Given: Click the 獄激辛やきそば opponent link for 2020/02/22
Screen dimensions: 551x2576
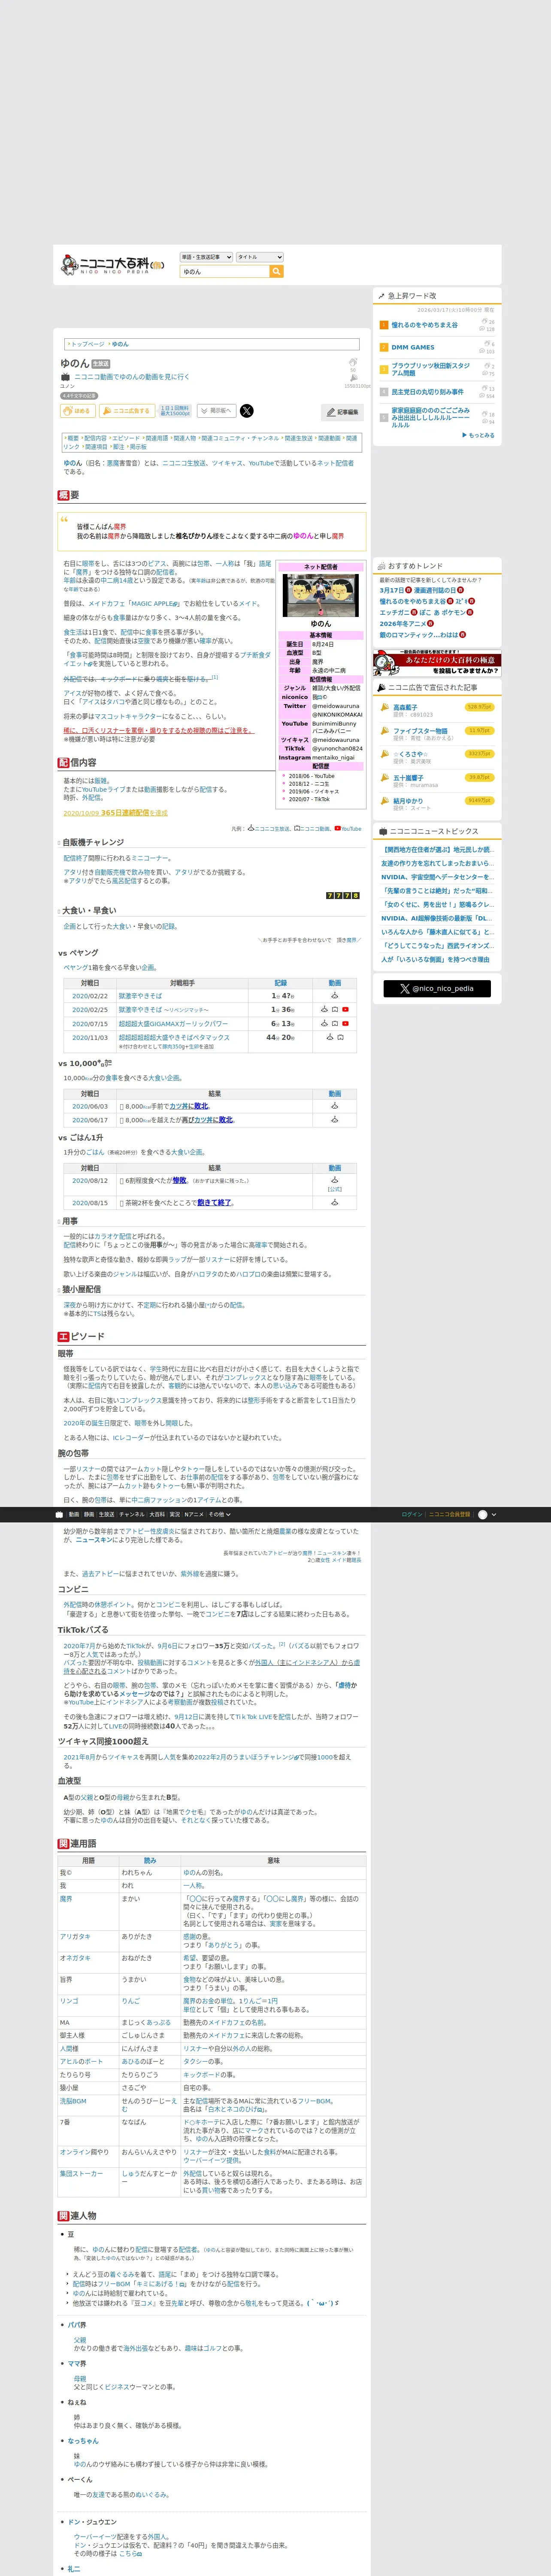Looking at the screenshot, I should (x=140, y=996).
